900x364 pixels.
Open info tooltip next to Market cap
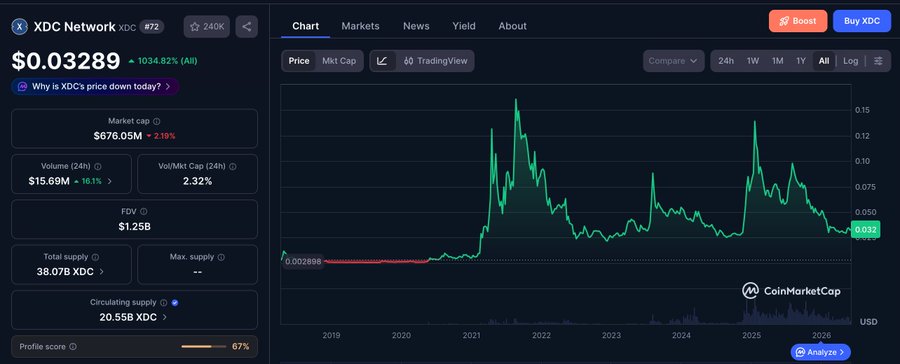[x=157, y=121]
